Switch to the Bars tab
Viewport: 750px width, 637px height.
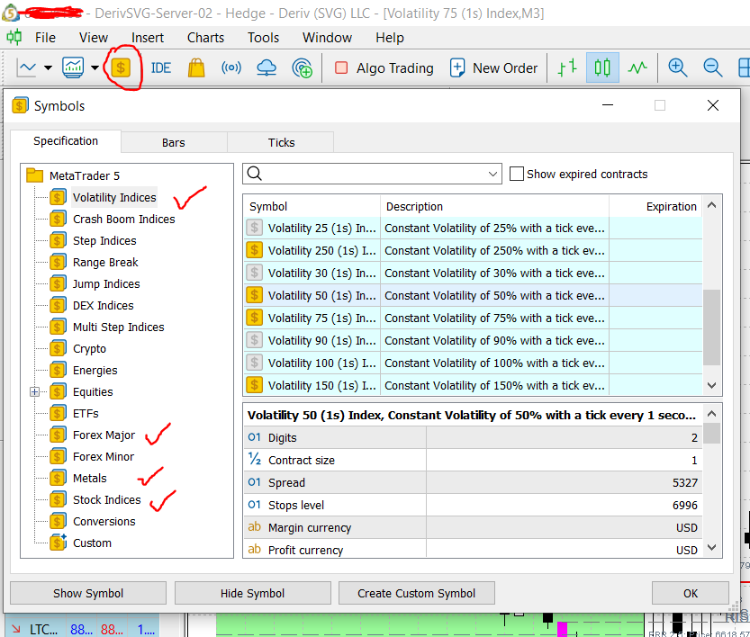coord(173,143)
